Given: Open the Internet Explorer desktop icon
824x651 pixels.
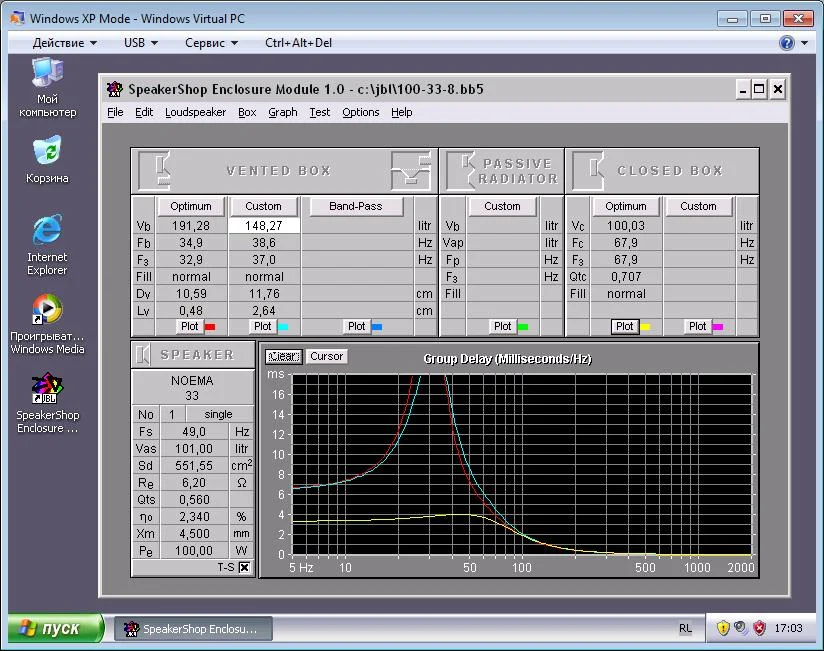Looking at the screenshot, I should coord(47,232).
